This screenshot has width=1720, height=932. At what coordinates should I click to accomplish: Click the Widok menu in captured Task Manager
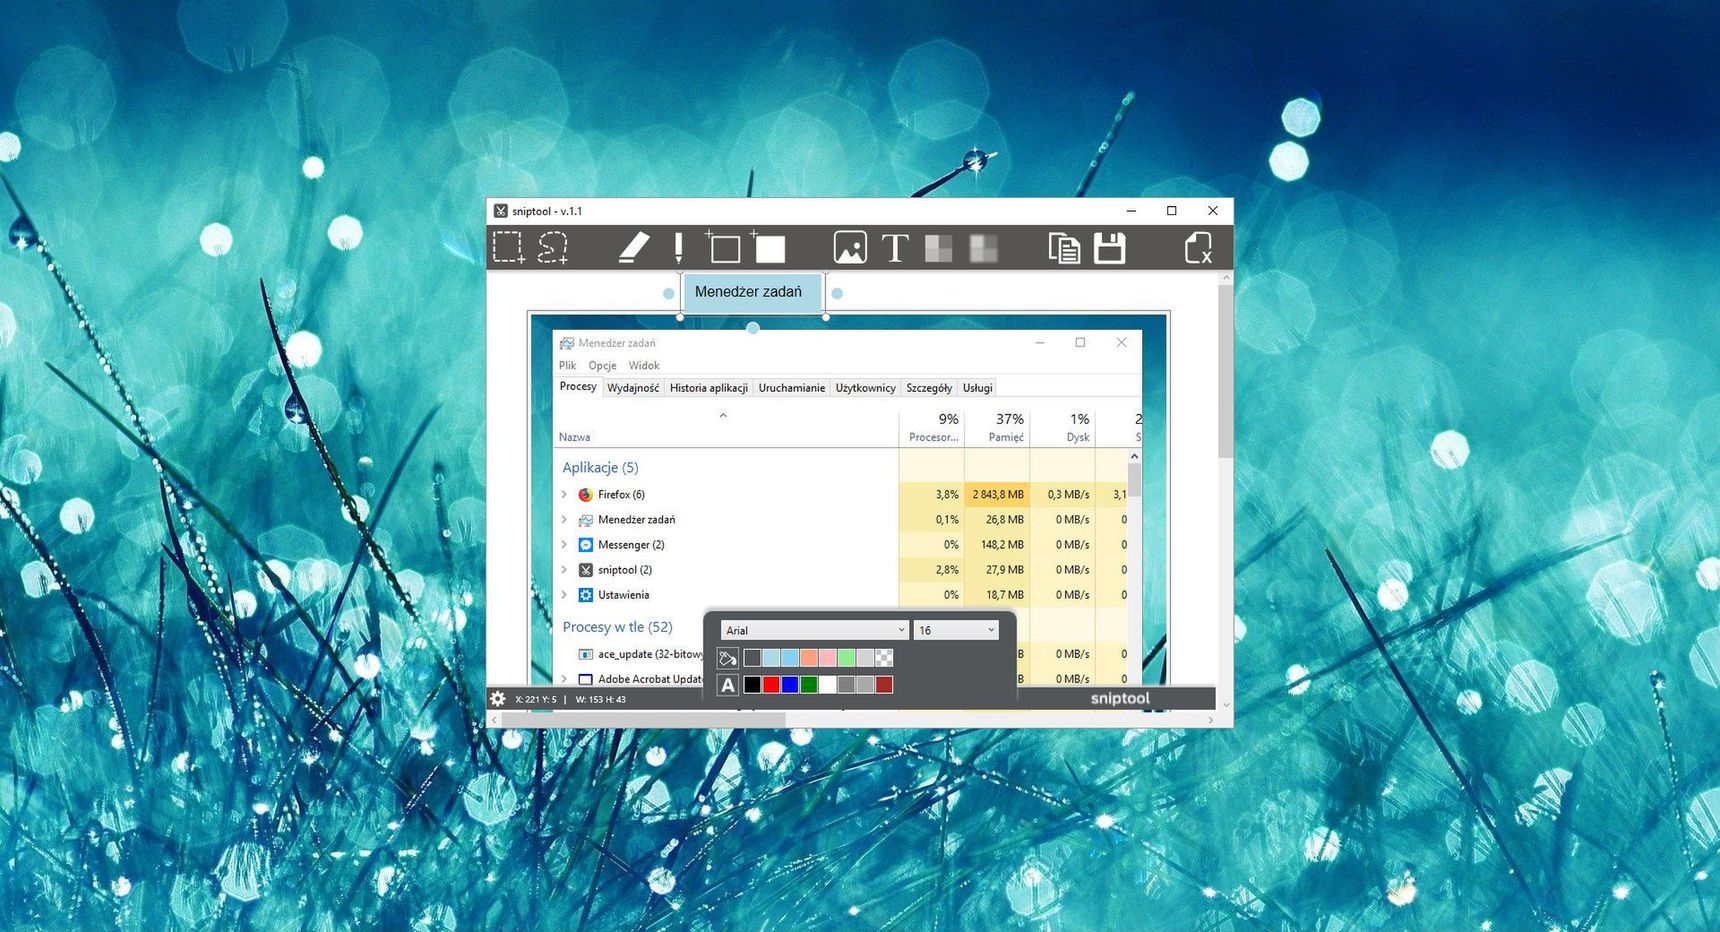point(644,366)
